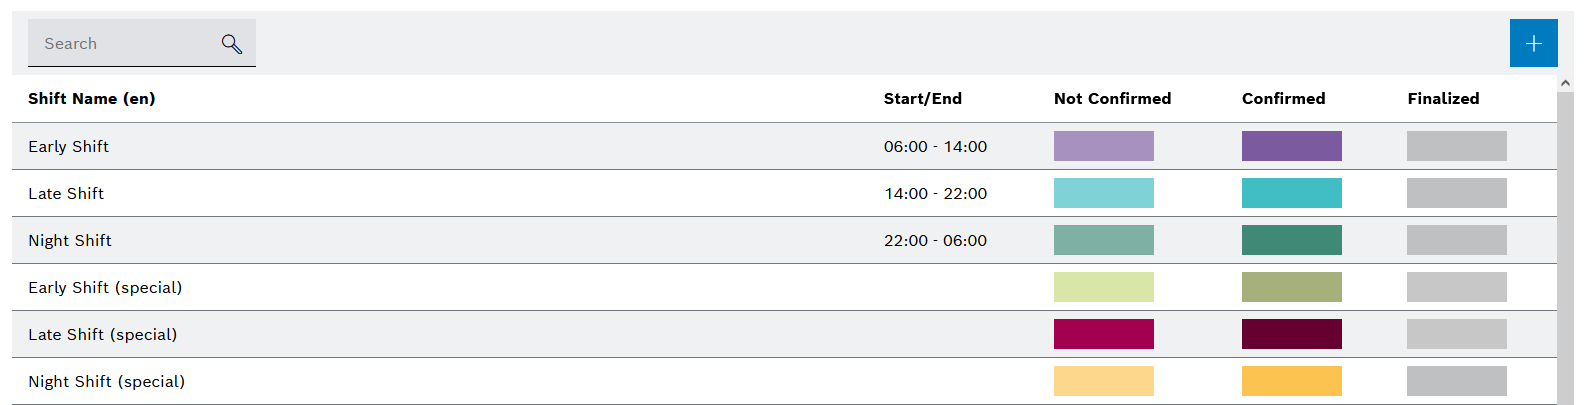Click the blue plus add-shift button

point(1533,43)
